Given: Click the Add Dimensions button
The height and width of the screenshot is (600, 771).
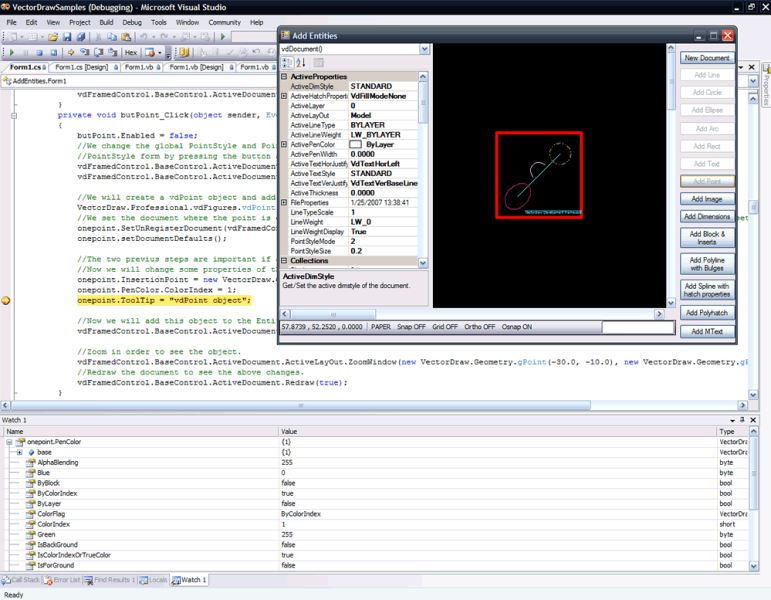Looking at the screenshot, I should pyautogui.click(x=707, y=216).
